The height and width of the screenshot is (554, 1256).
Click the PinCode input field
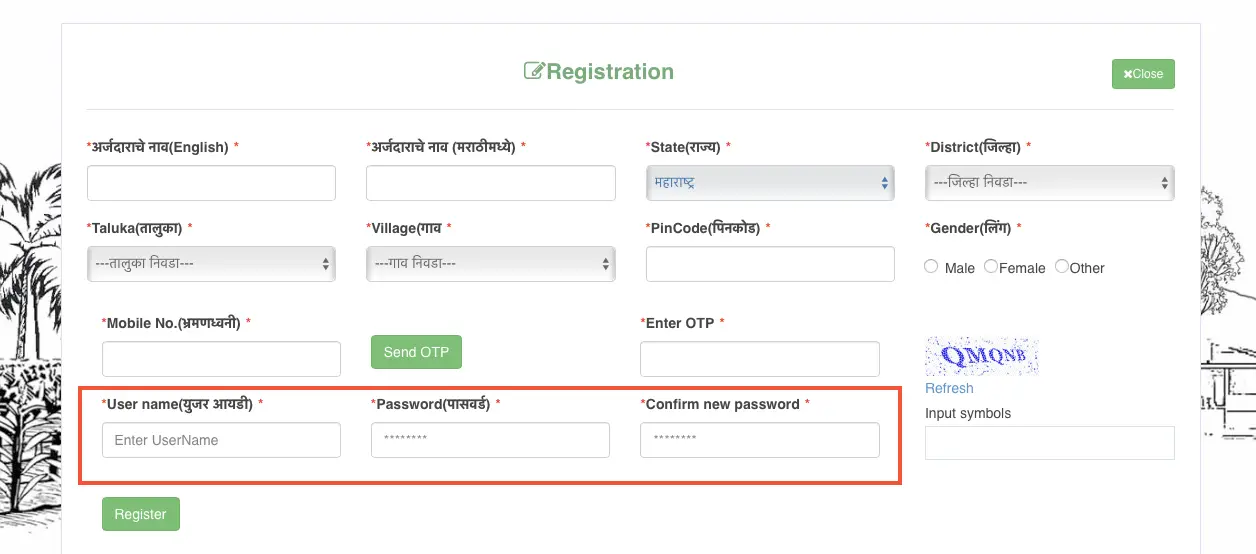tap(769, 264)
